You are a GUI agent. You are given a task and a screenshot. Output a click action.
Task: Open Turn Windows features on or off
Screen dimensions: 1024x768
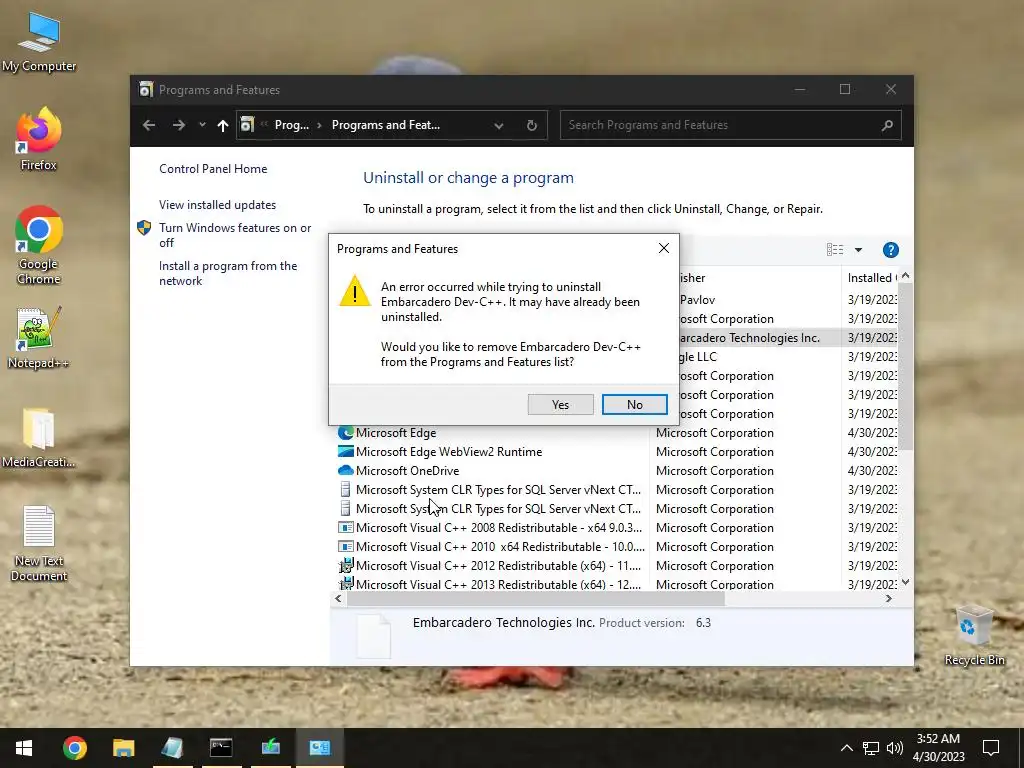pos(235,234)
